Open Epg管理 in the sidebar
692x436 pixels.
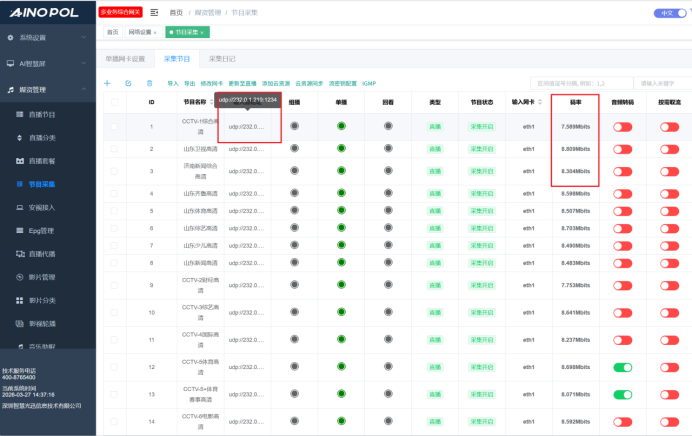point(41,230)
